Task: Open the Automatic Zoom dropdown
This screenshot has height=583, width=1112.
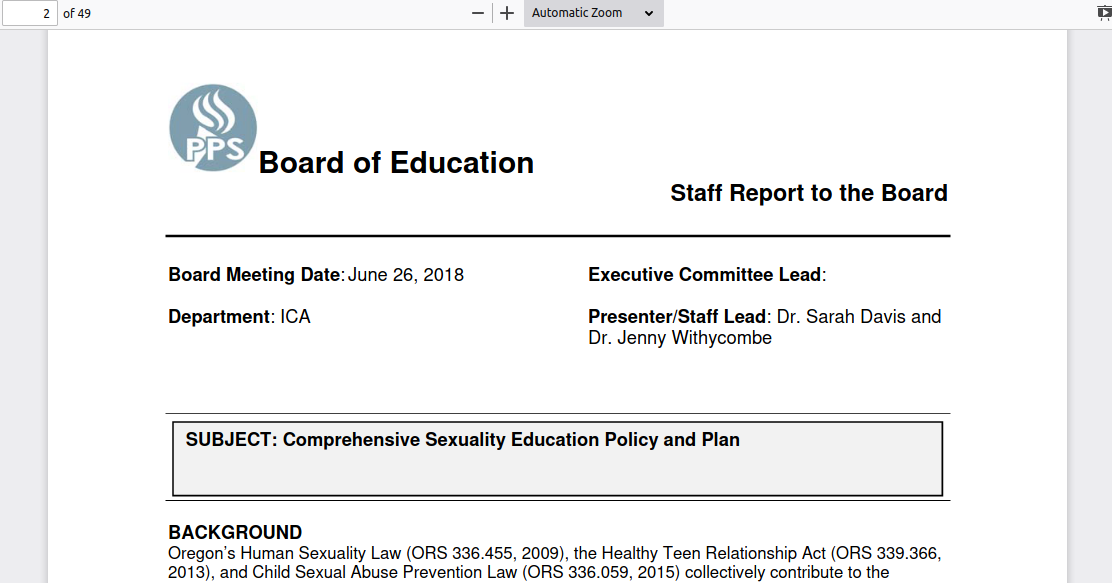Action: click(594, 13)
